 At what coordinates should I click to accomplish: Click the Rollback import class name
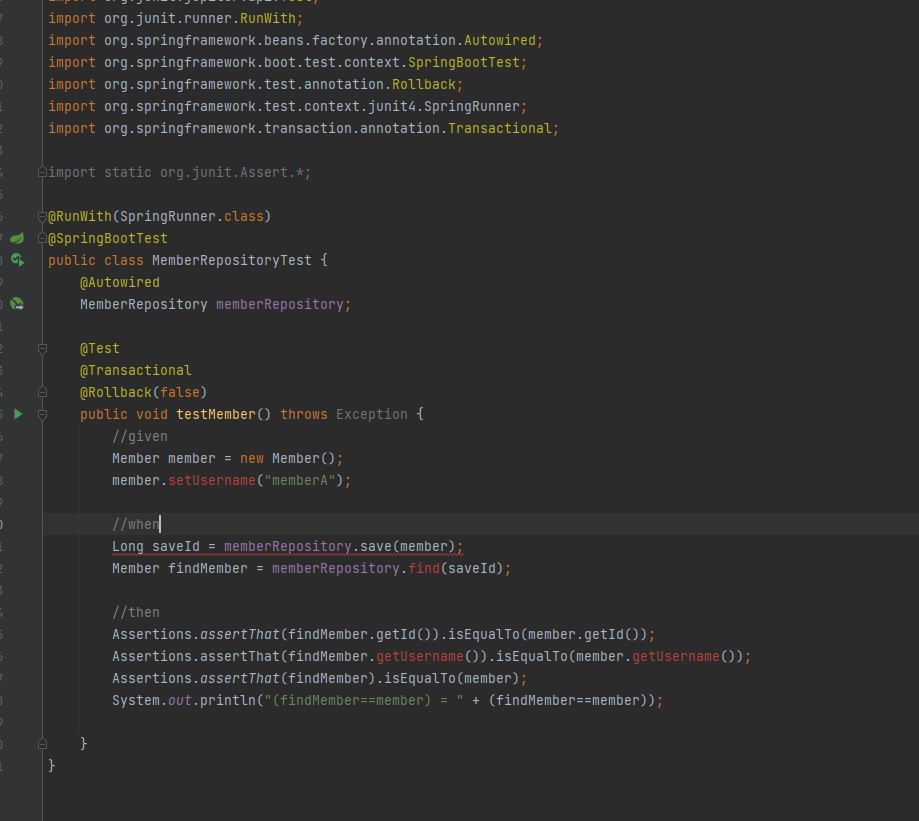424,84
